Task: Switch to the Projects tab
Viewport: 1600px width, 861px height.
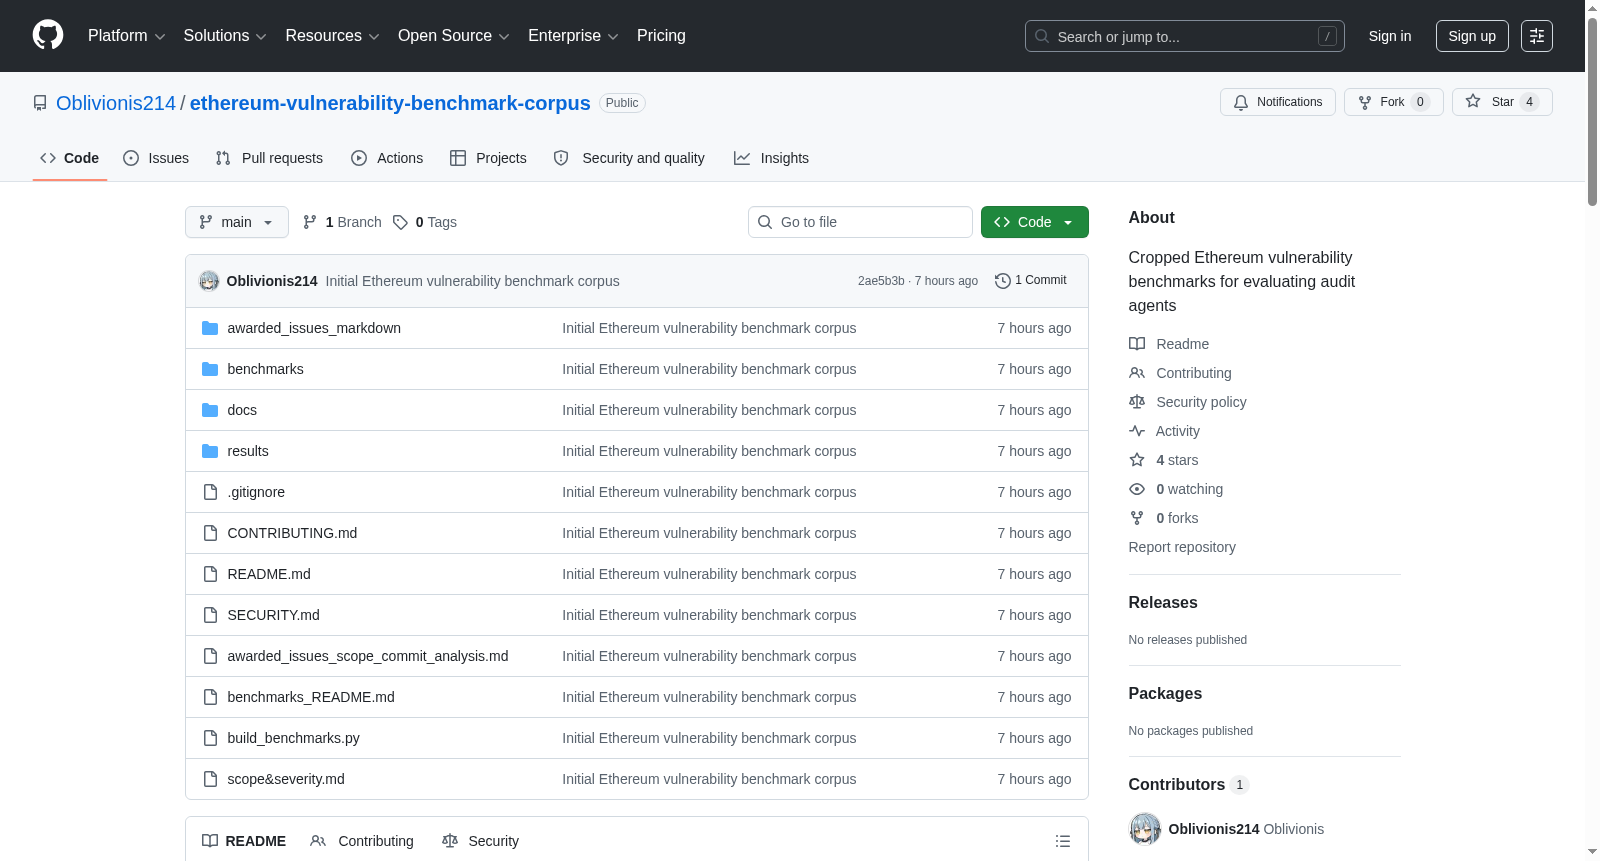Action: coord(488,158)
